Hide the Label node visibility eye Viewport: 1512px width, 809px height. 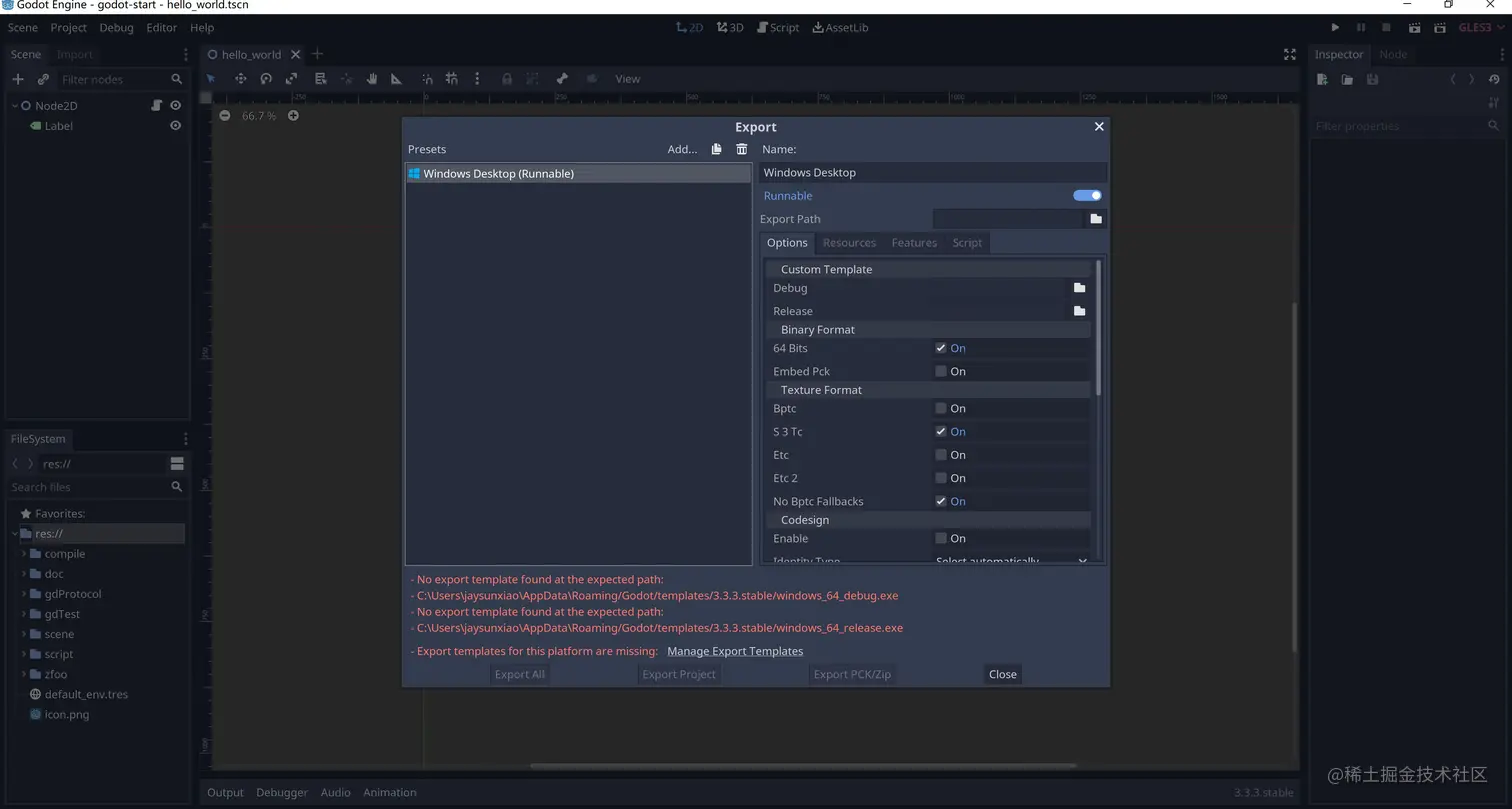click(x=175, y=126)
